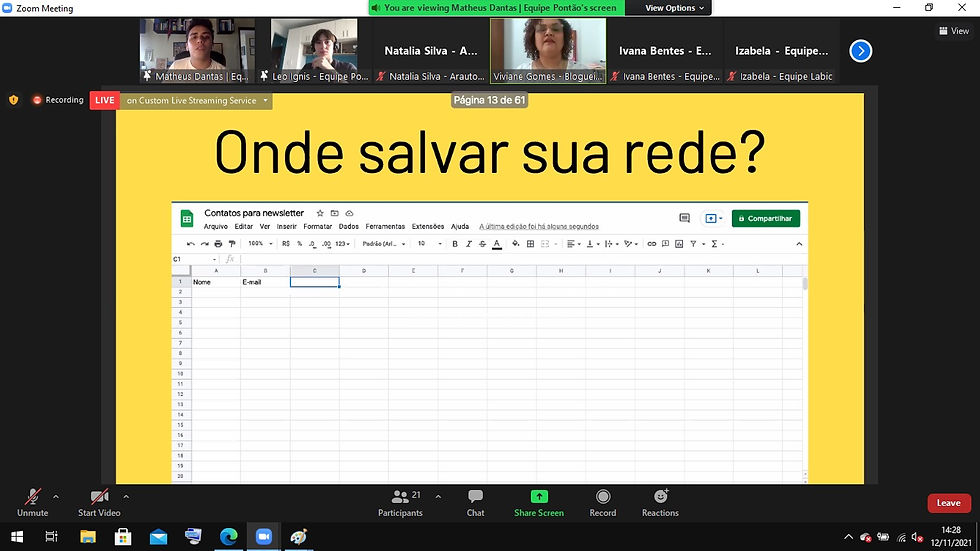
Task: Click the last edit link text
Action: coord(539,227)
